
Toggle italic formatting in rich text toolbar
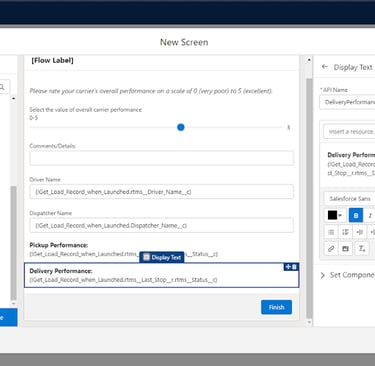click(x=370, y=216)
